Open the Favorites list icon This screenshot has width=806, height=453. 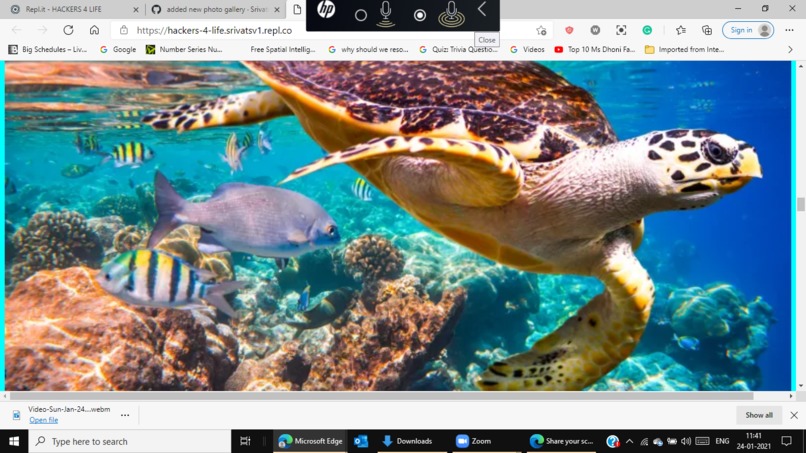pyautogui.click(x=681, y=30)
